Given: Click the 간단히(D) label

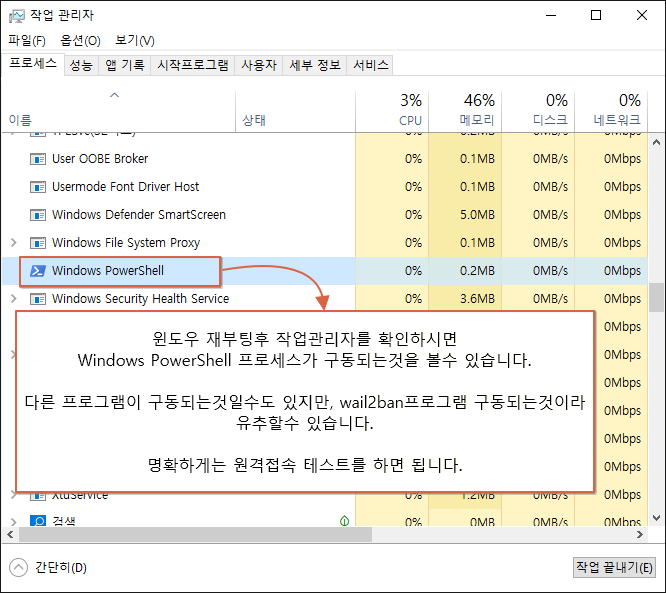Looking at the screenshot, I should coord(61,568).
